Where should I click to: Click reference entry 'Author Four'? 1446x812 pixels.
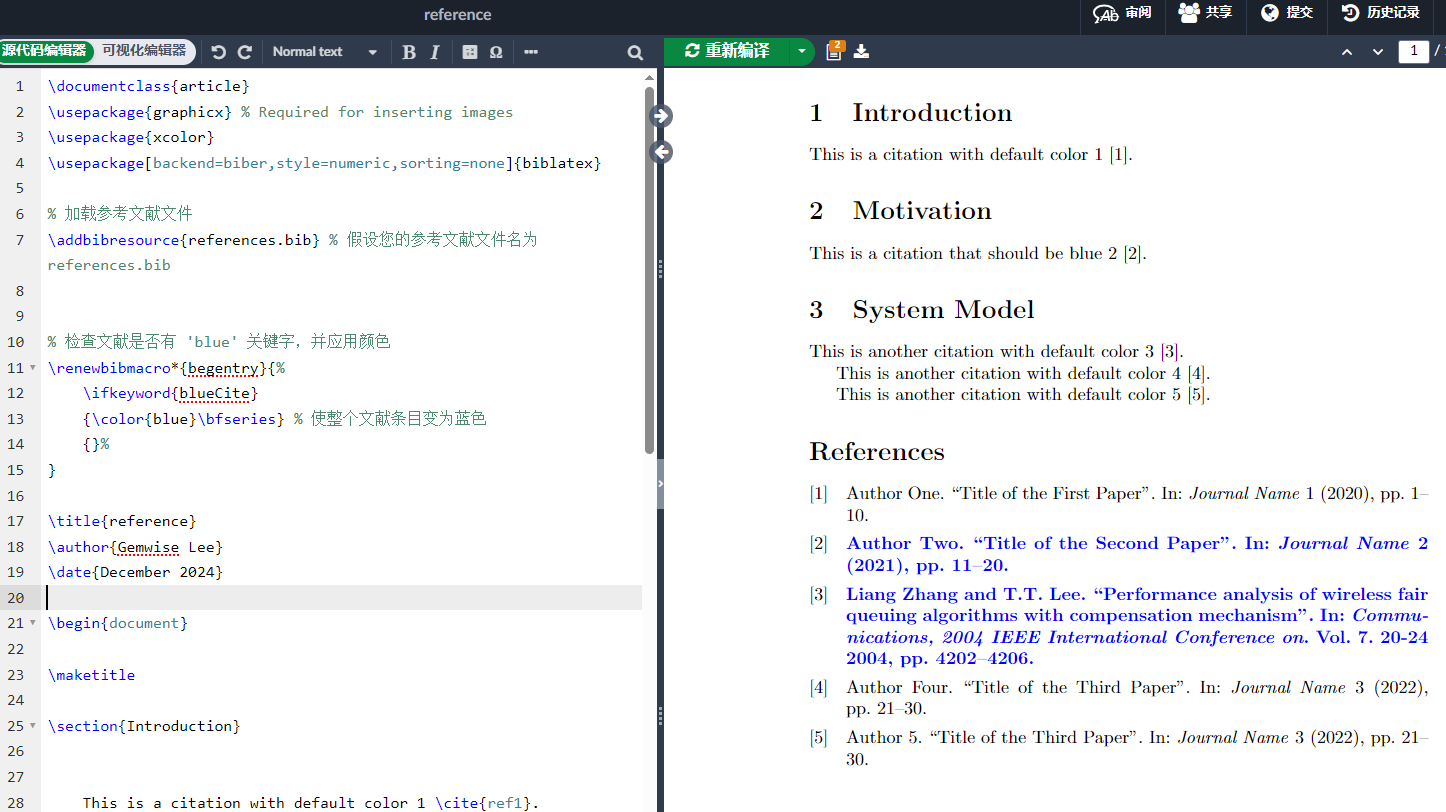[1137, 698]
